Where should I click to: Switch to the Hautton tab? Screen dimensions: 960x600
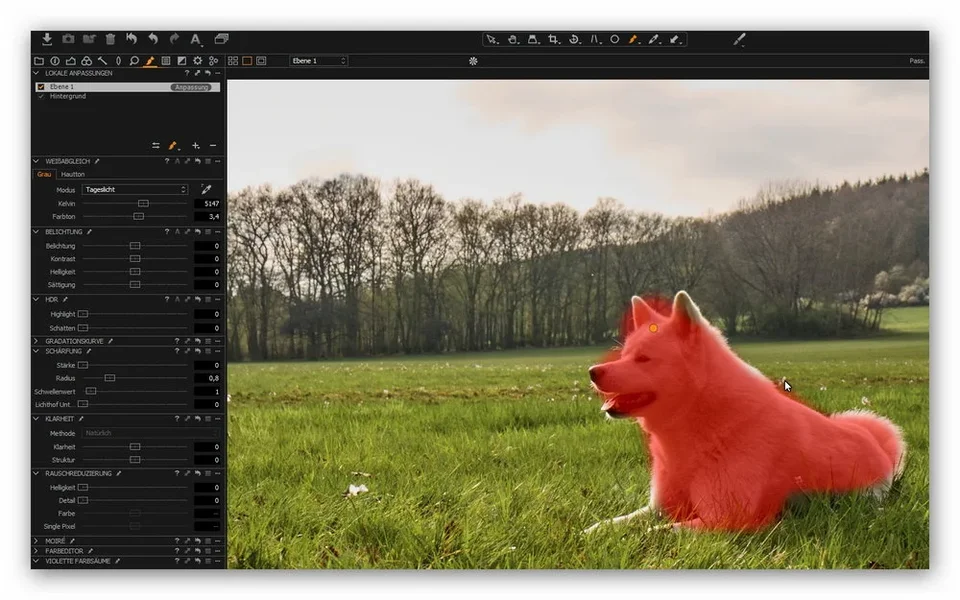(x=73, y=174)
